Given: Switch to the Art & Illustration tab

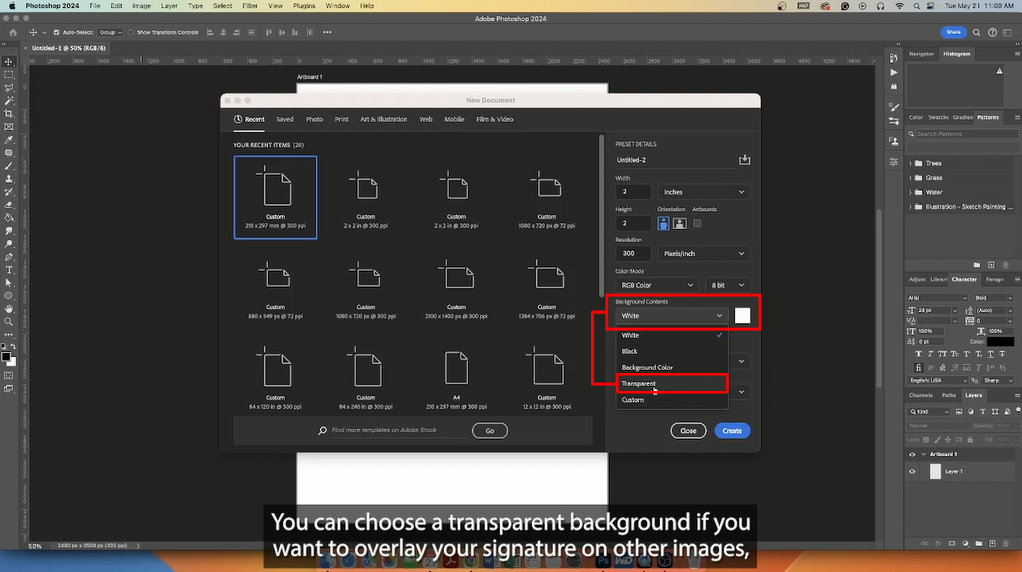Looking at the screenshot, I should tap(383, 119).
